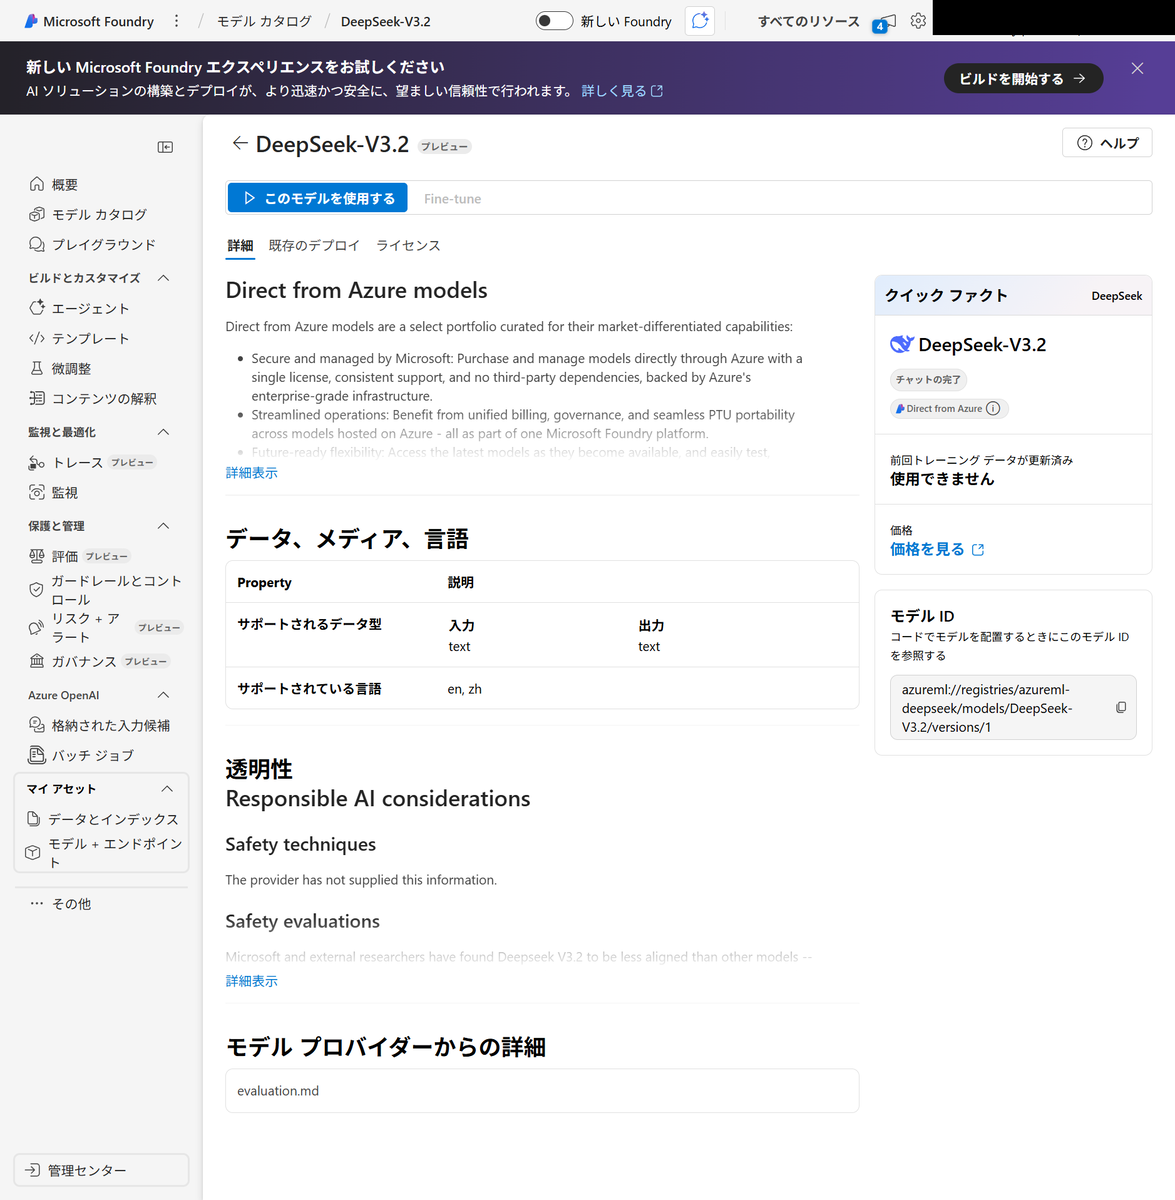The image size is (1175, 1200).
Task: Collapse the マイ アセット section
Action: [167, 789]
